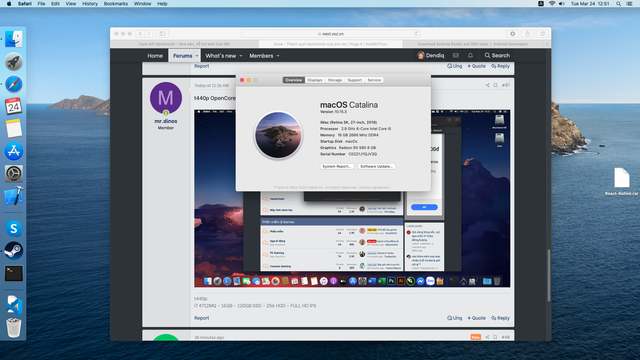Switch to the Displays tab
The image size is (640, 360).
315,80
